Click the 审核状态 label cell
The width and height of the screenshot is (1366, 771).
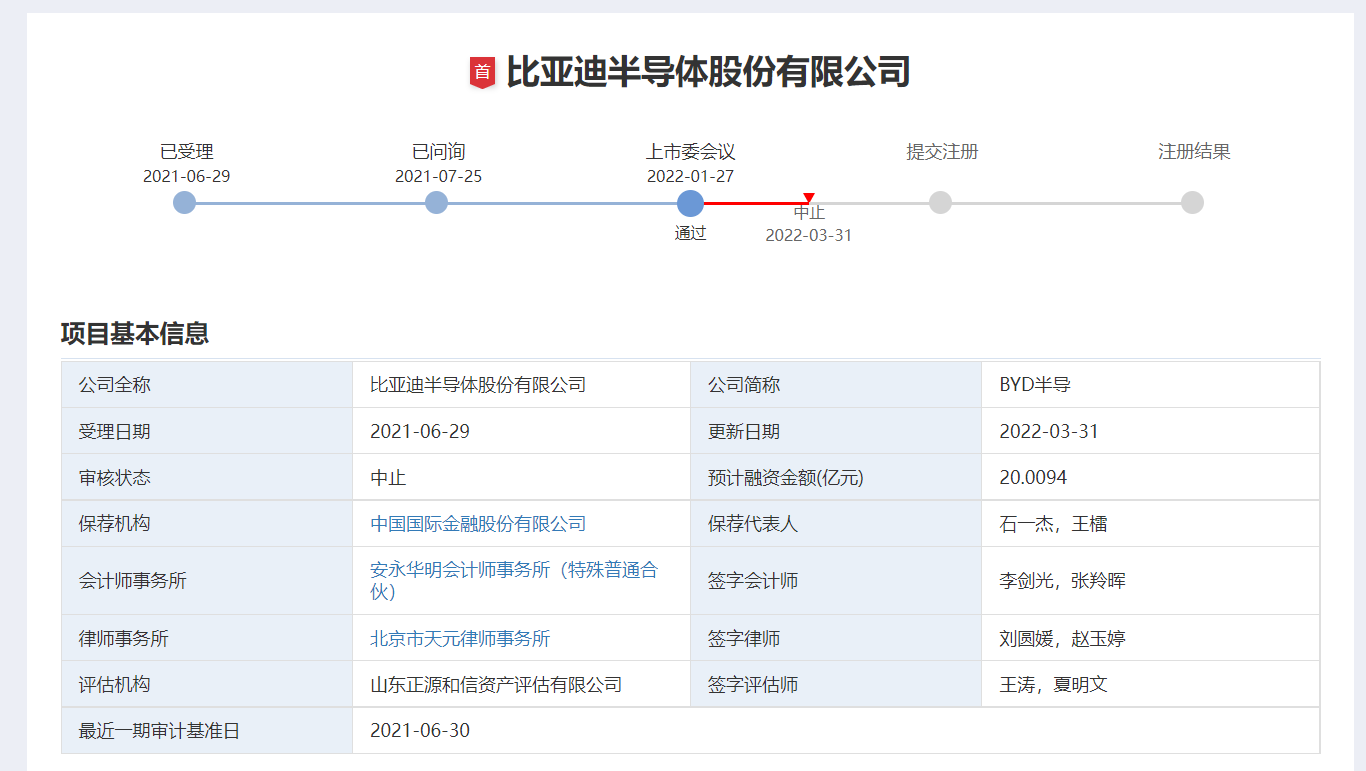tap(207, 477)
